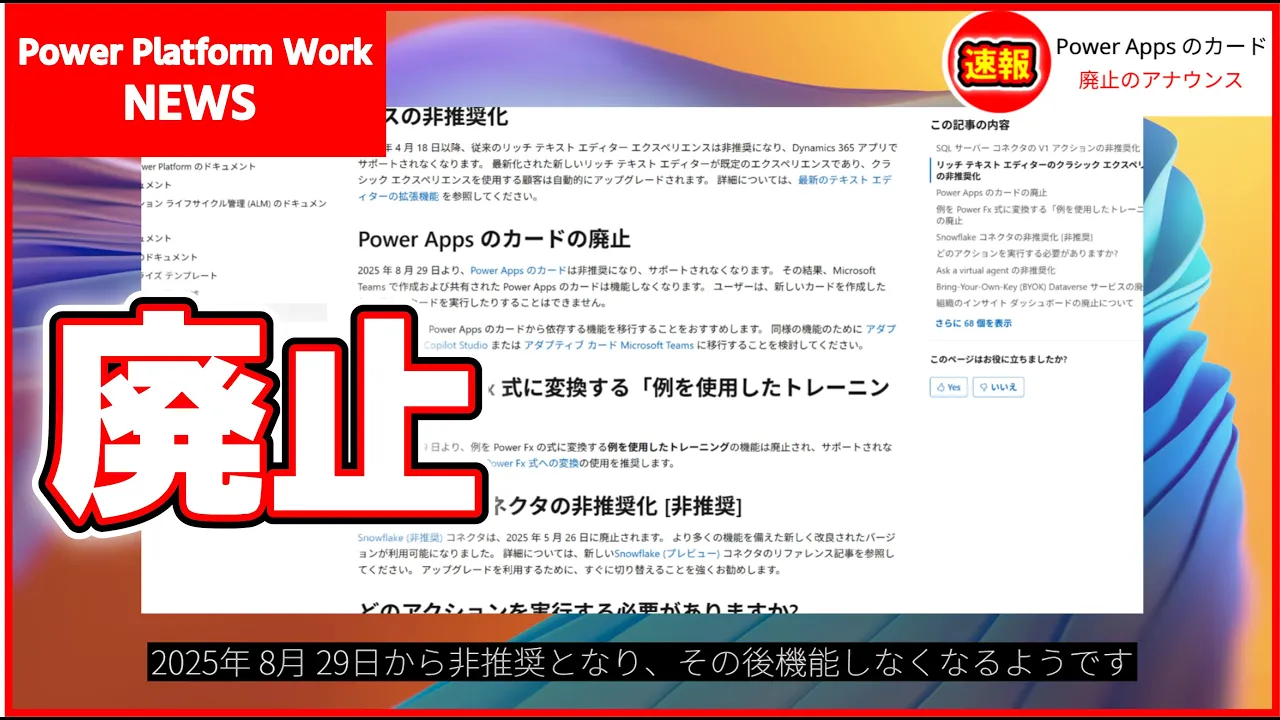The image size is (1280, 720).
Task: Click the thumbs-down いいえ feedback button
Action: pos(998,387)
